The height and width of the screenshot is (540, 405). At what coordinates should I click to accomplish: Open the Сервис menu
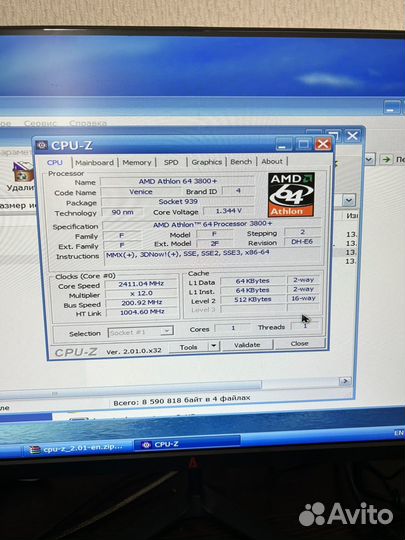tap(40, 123)
